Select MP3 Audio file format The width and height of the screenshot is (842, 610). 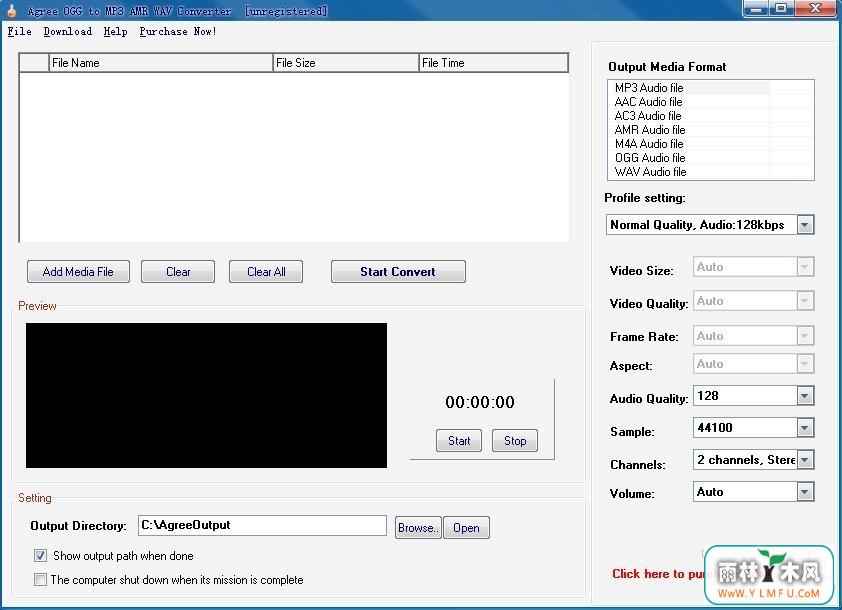(x=649, y=88)
